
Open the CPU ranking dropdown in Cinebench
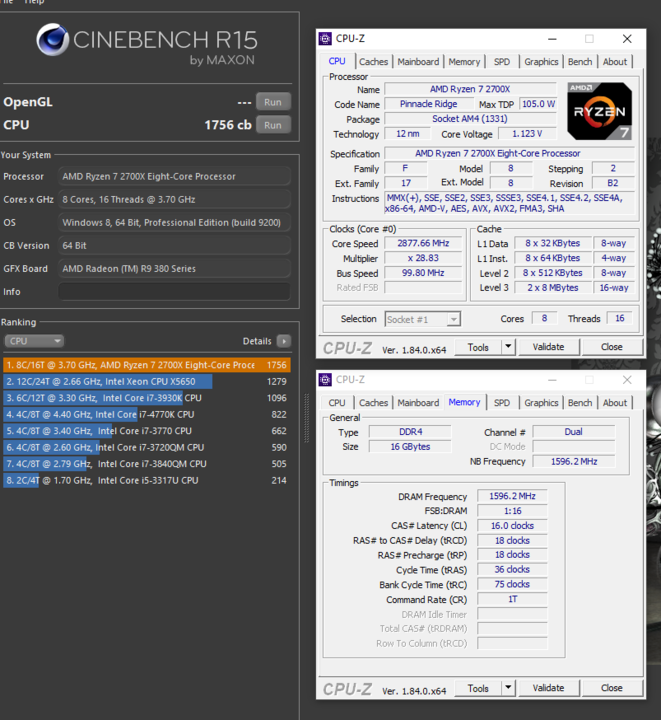click(34, 341)
